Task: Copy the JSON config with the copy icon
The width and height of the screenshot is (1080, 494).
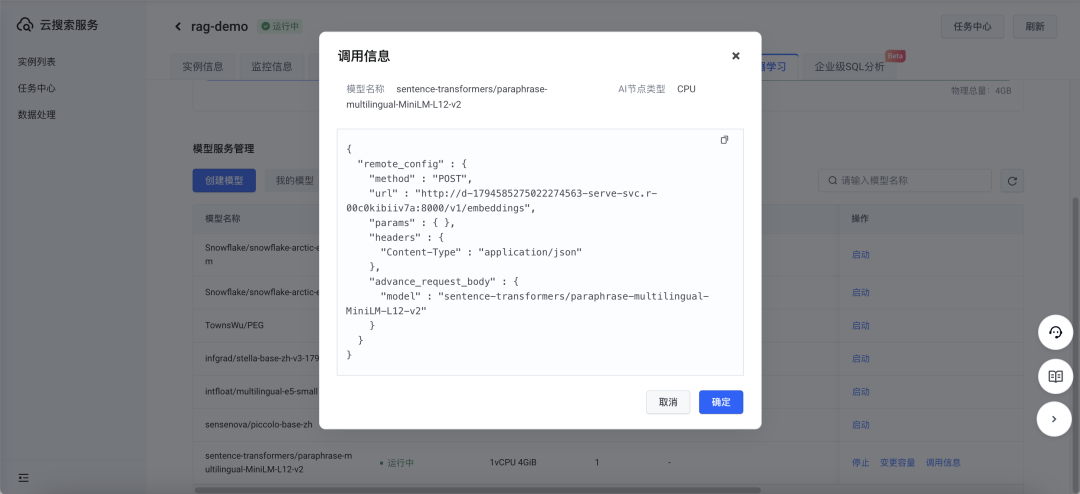Action: (724, 140)
